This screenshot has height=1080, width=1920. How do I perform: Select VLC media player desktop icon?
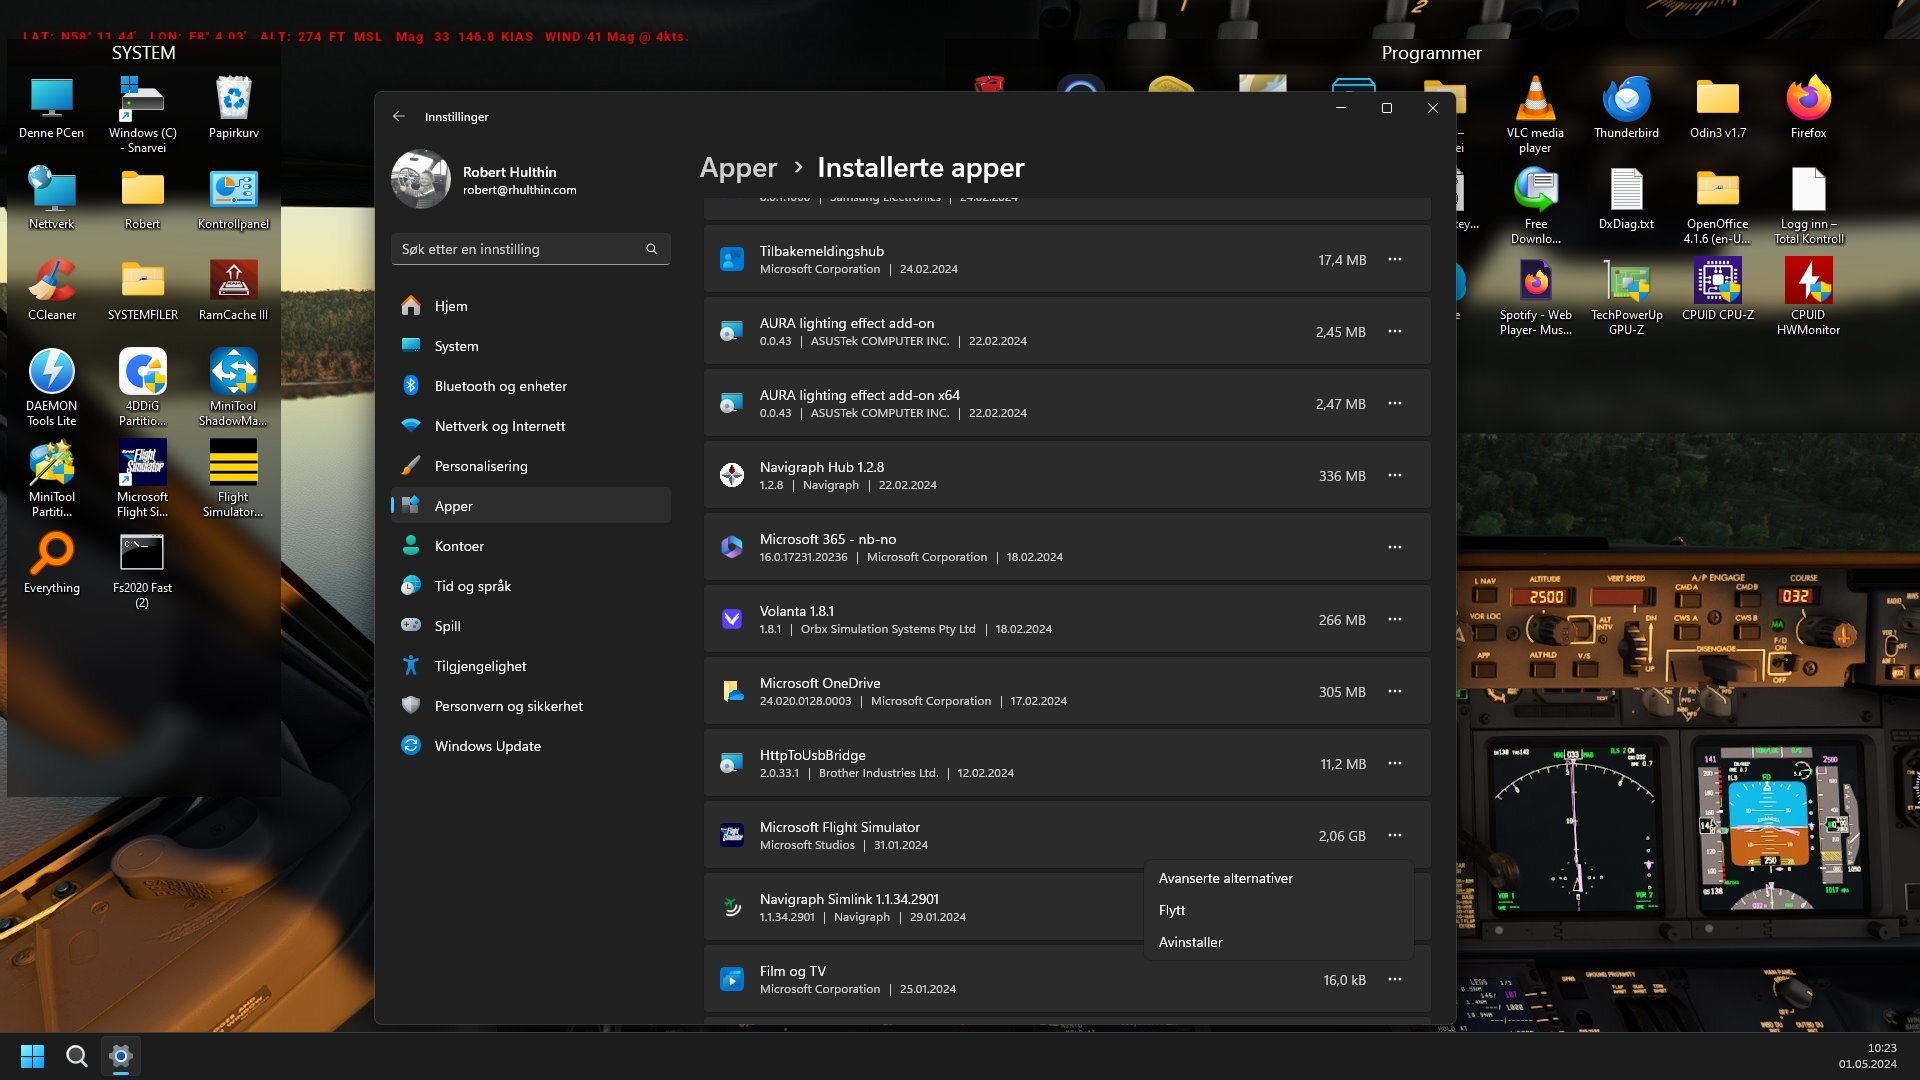1535,114
